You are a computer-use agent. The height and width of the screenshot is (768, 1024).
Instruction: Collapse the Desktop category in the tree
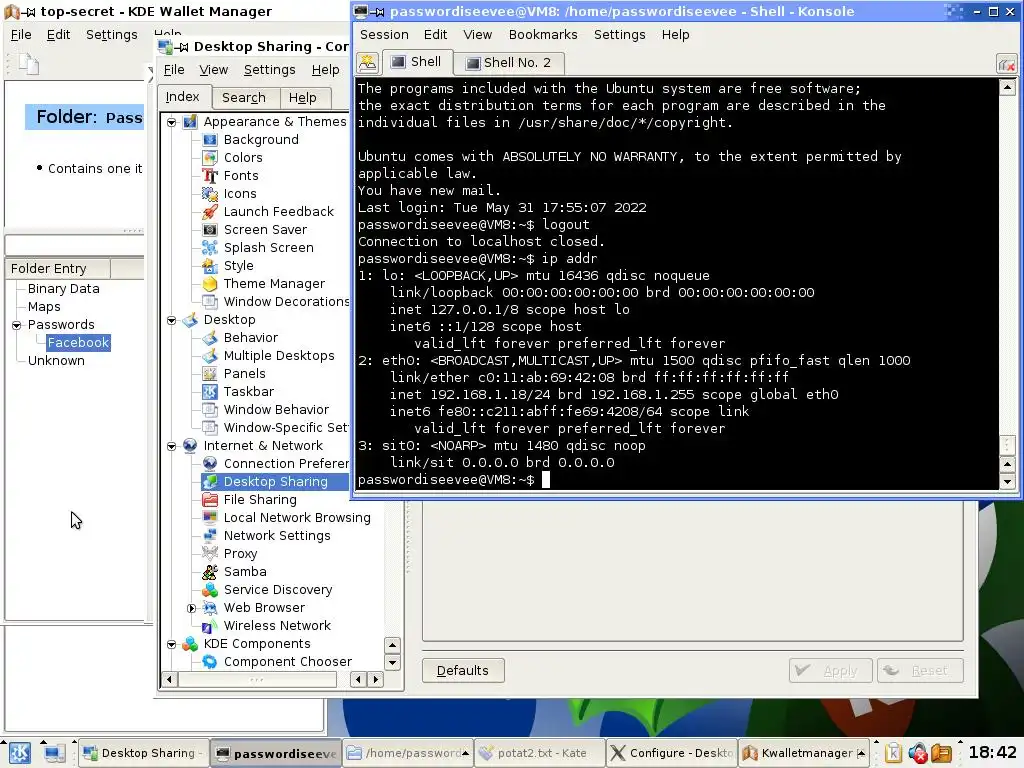pyautogui.click(x=172, y=320)
